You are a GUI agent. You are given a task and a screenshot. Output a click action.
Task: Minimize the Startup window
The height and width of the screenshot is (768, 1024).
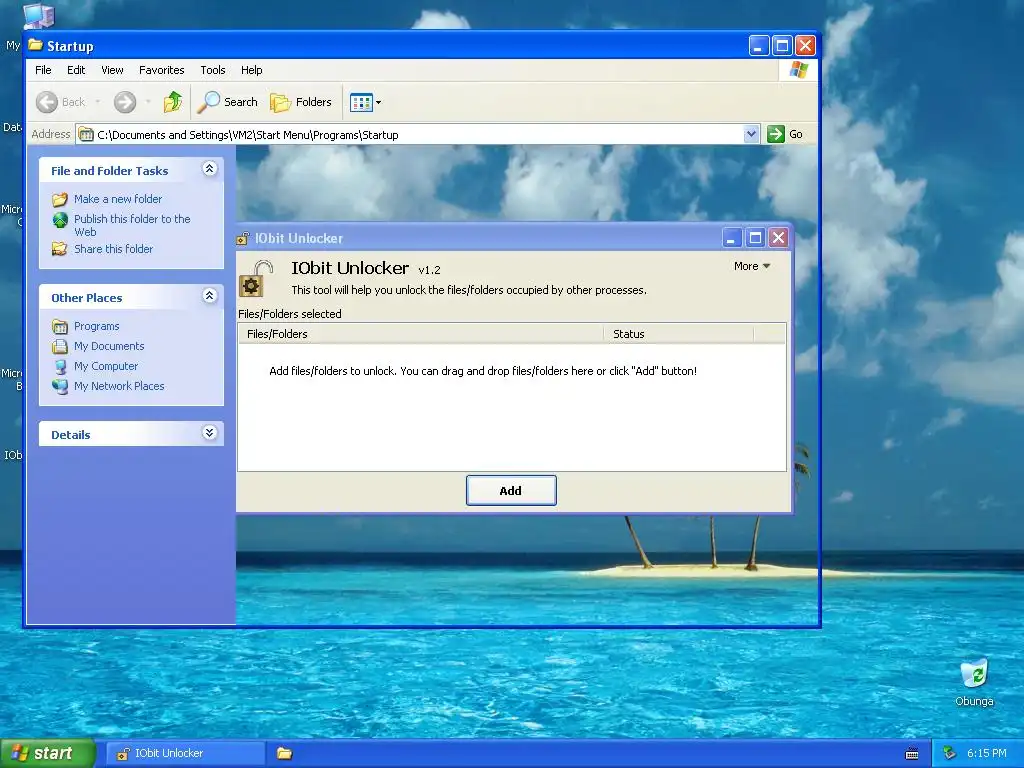tap(758, 46)
